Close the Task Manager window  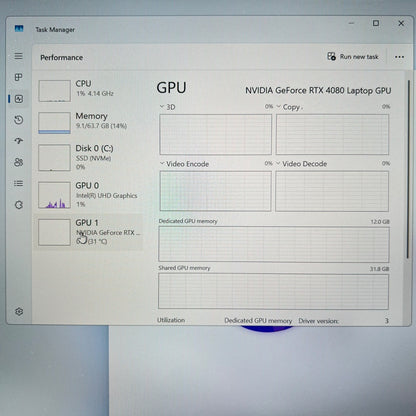(x=401, y=23)
